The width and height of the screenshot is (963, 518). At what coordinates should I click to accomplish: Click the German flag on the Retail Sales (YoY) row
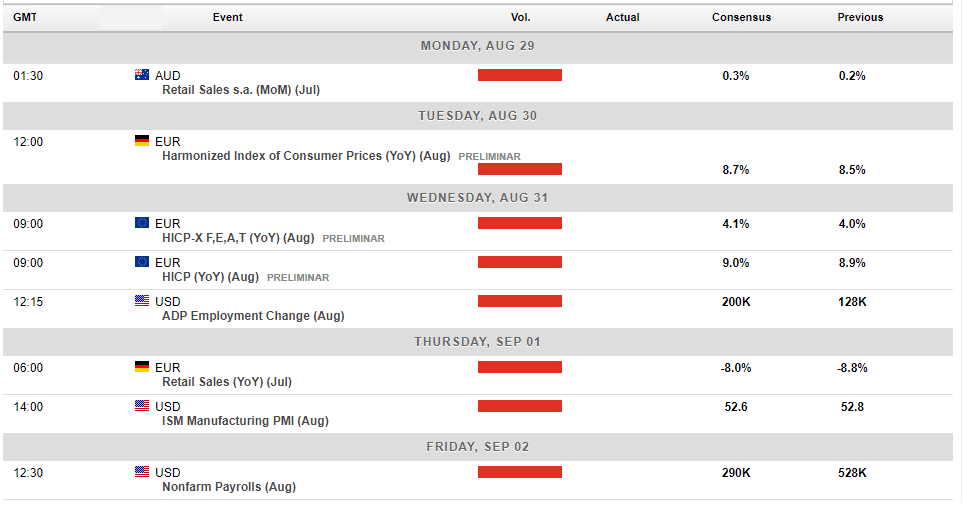[142, 367]
